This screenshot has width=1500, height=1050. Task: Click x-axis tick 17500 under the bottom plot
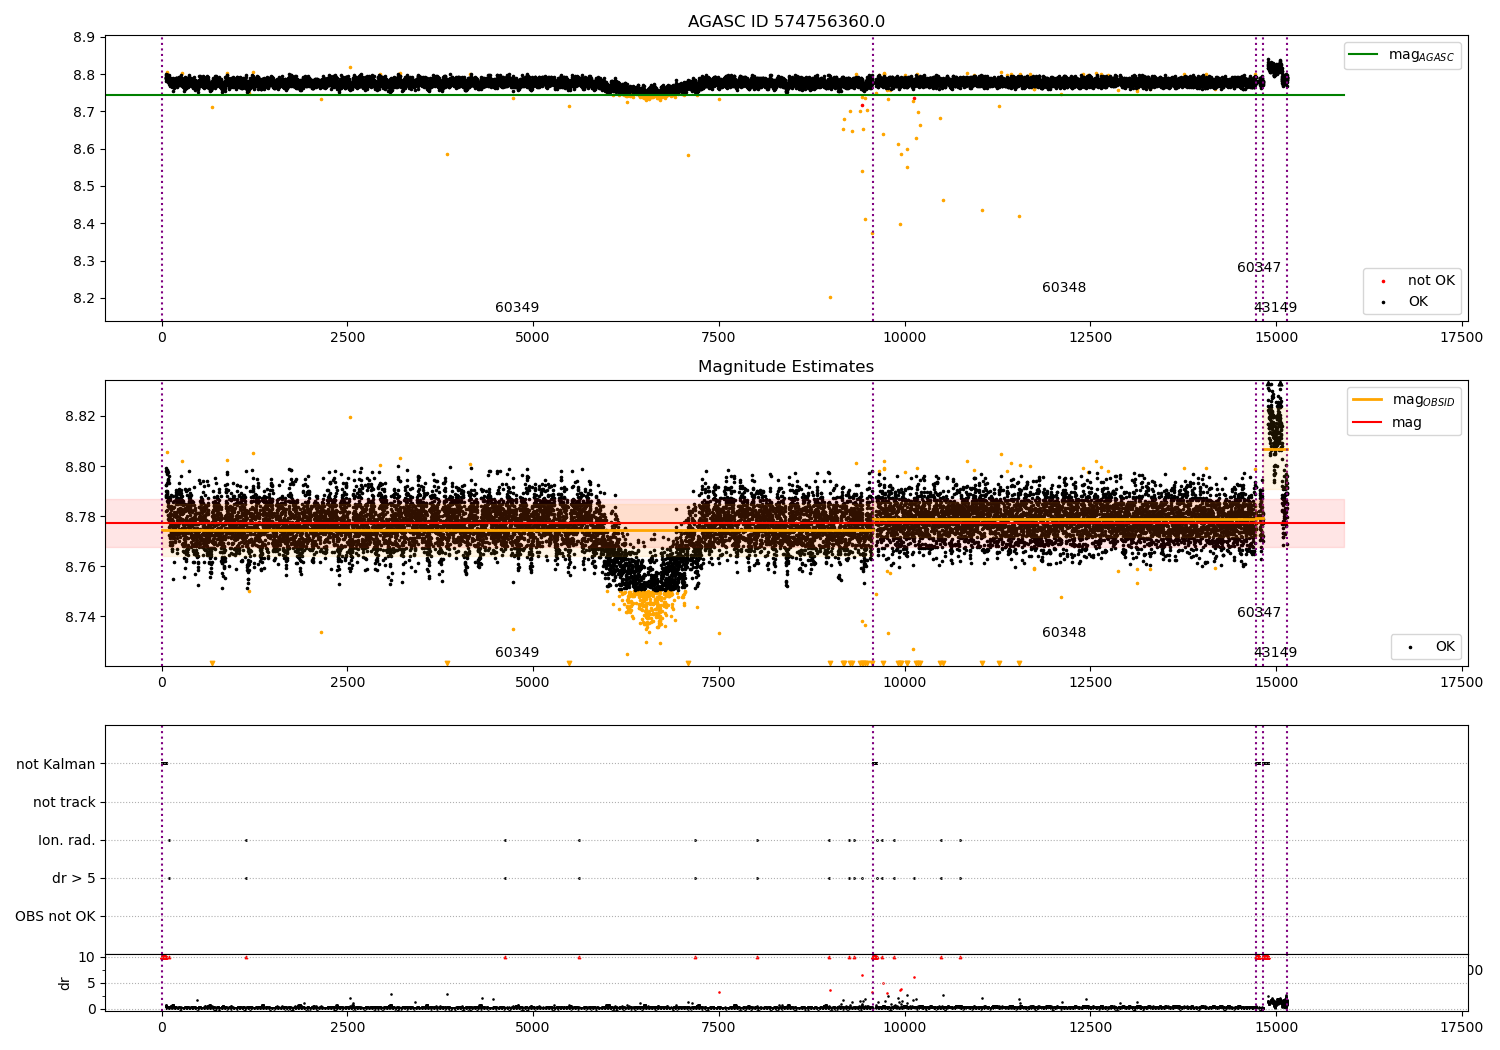pyautogui.click(x=1462, y=1027)
